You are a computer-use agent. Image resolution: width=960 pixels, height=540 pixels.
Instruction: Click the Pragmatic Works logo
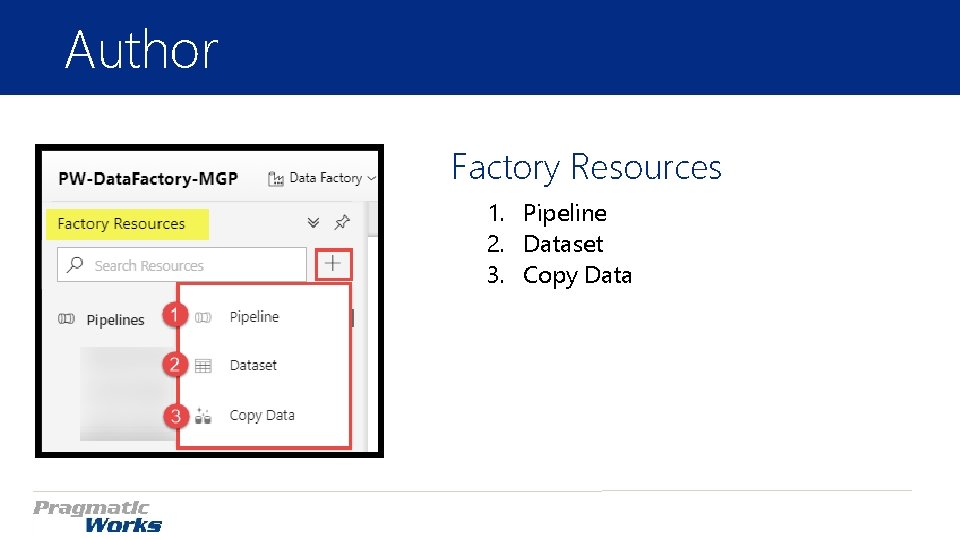[97, 516]
